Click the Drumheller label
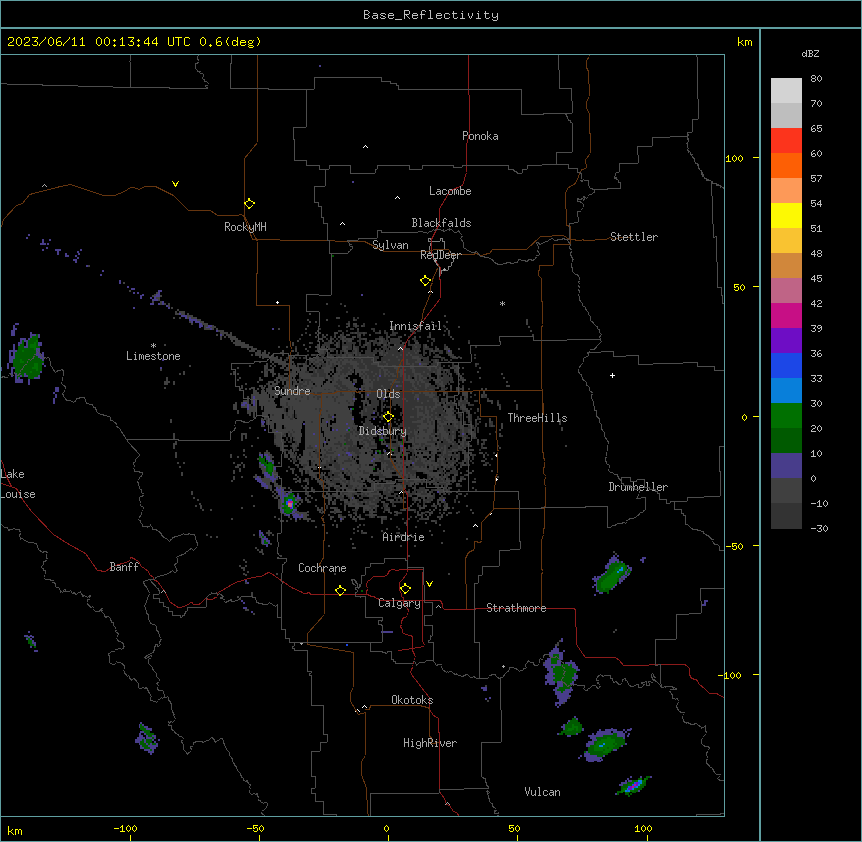The width and height of the screenshot is (862, 842). tap(638, 487)
